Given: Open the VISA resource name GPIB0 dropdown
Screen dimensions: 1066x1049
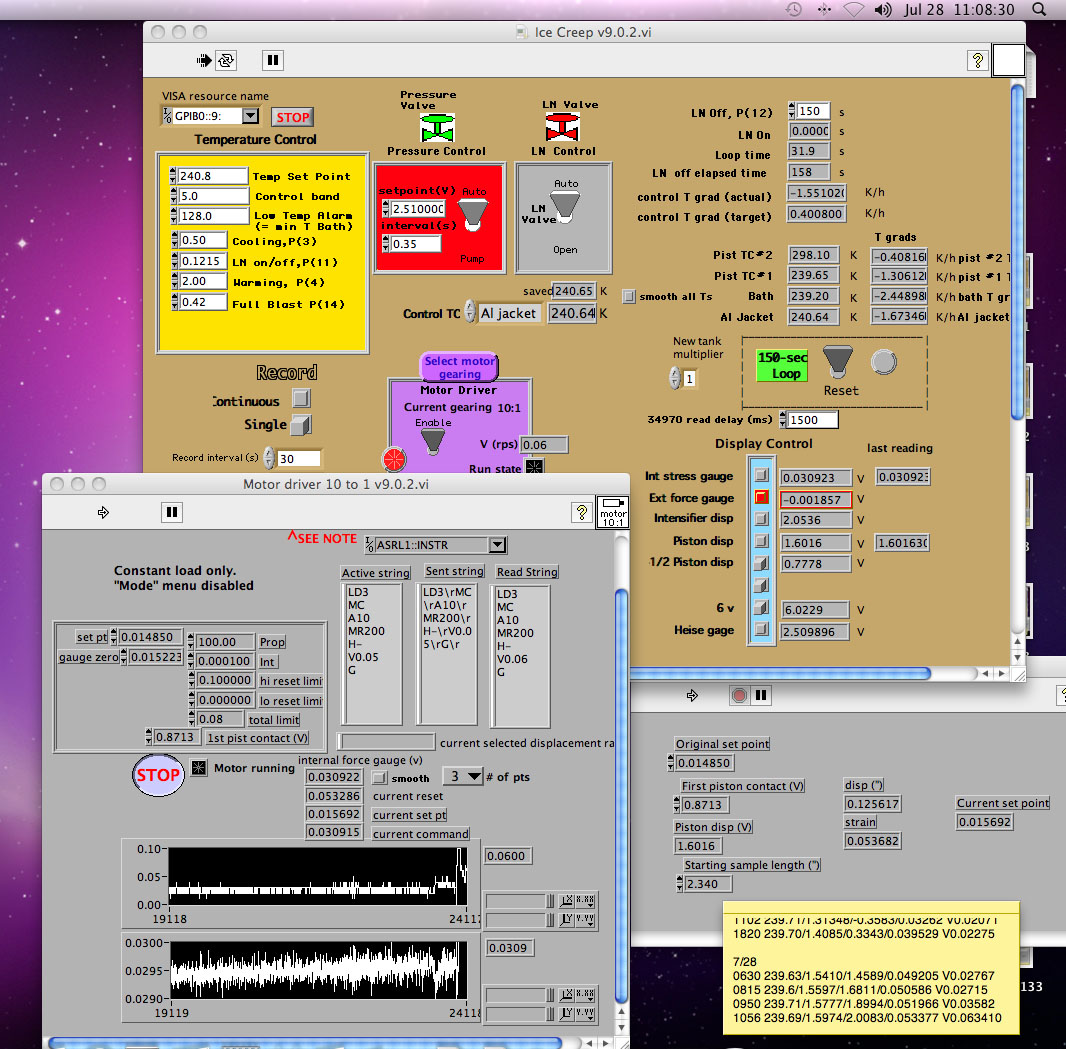Looking at the screenshot, I should tap(249, 117).
